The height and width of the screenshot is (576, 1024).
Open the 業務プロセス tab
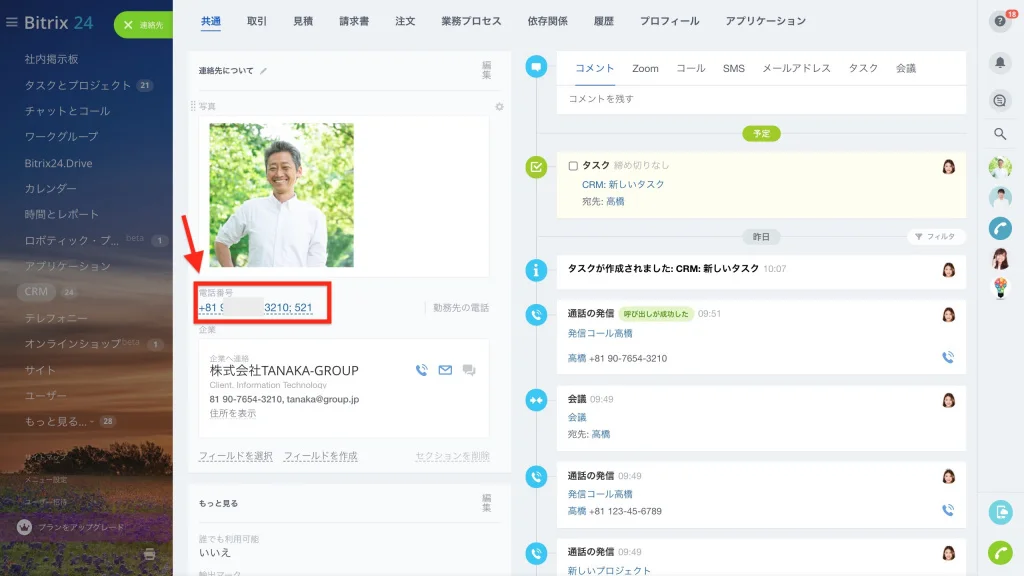pos(471,21)
